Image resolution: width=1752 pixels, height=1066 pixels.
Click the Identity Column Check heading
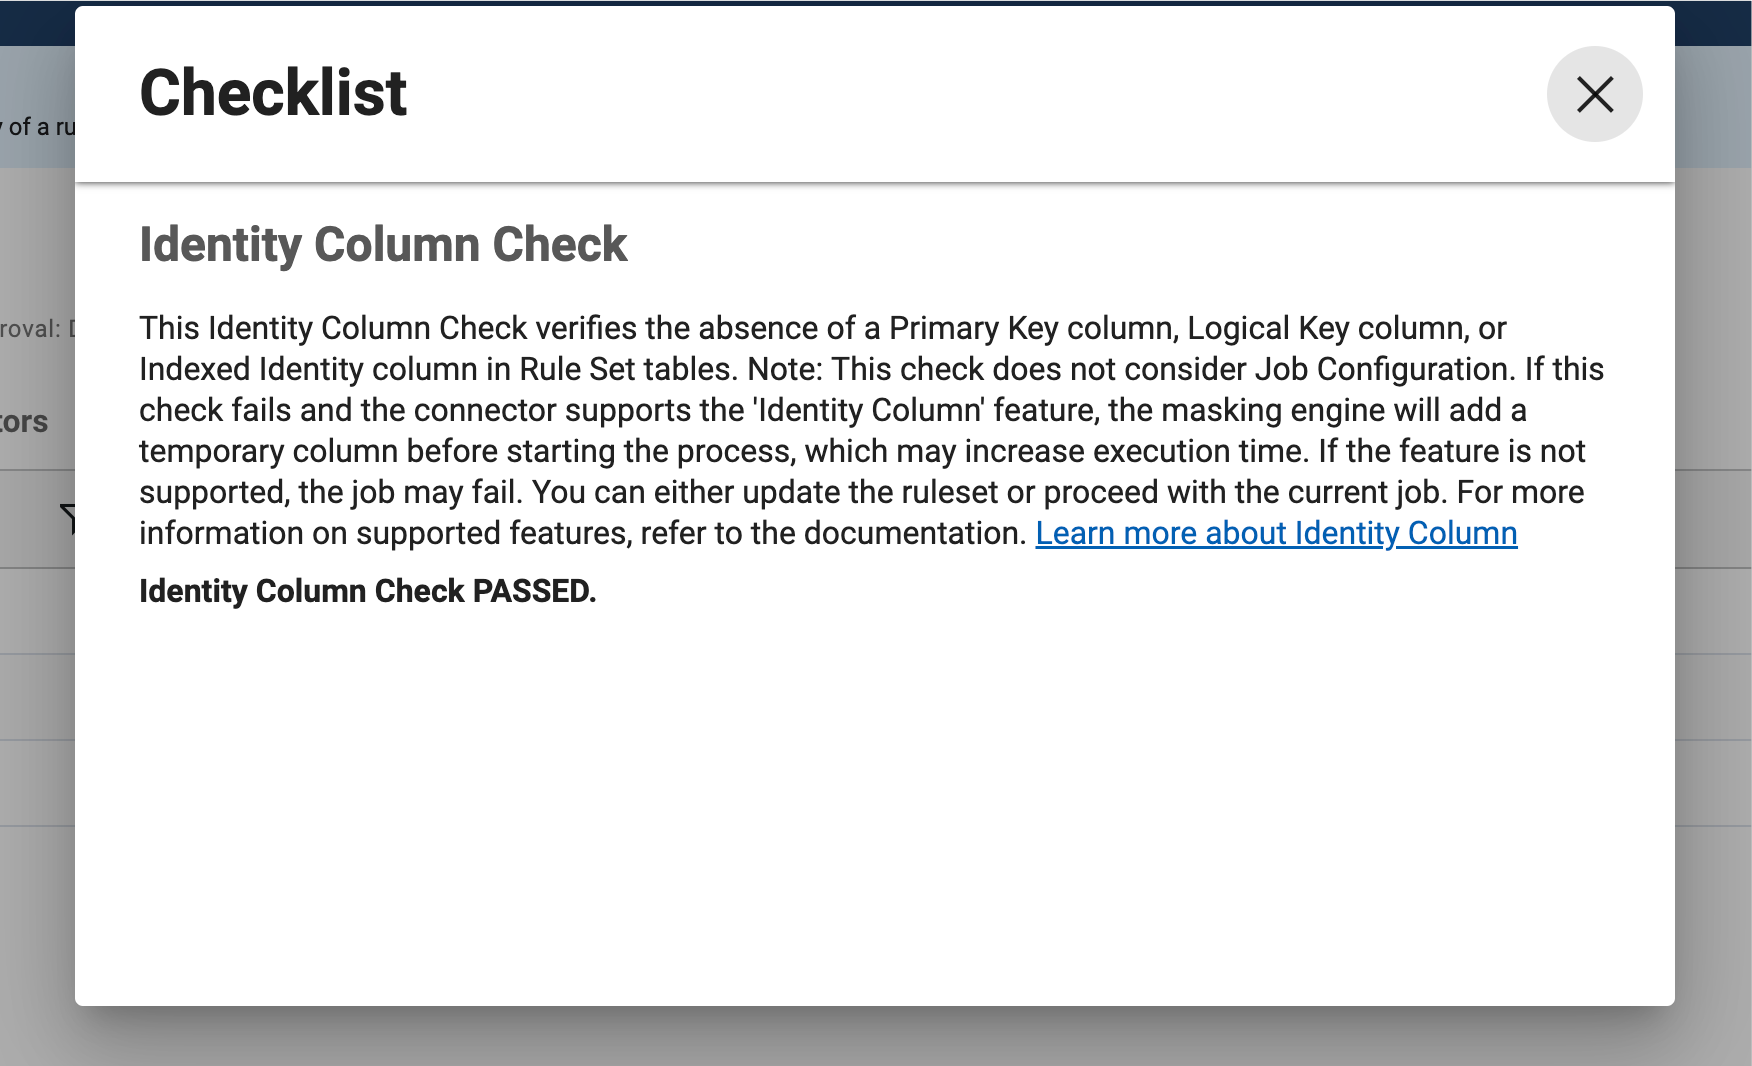pos(383,245)
